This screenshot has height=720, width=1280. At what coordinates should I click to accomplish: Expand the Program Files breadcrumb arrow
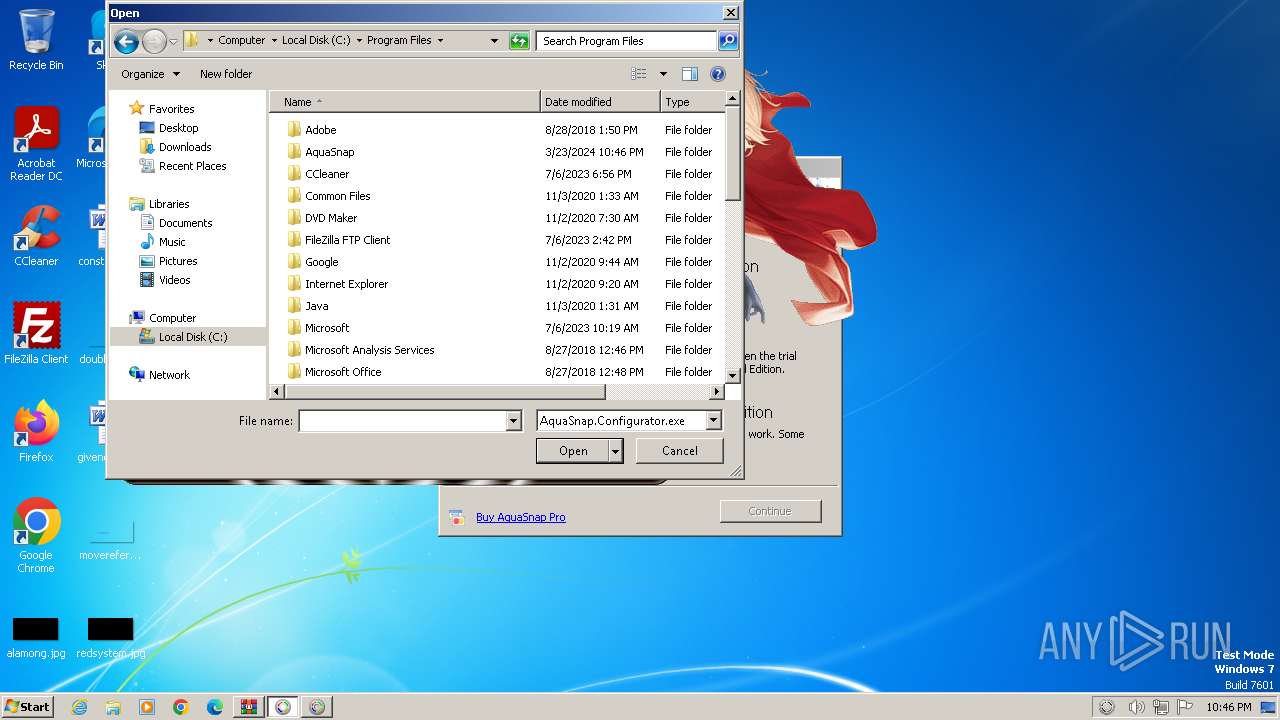440,41
